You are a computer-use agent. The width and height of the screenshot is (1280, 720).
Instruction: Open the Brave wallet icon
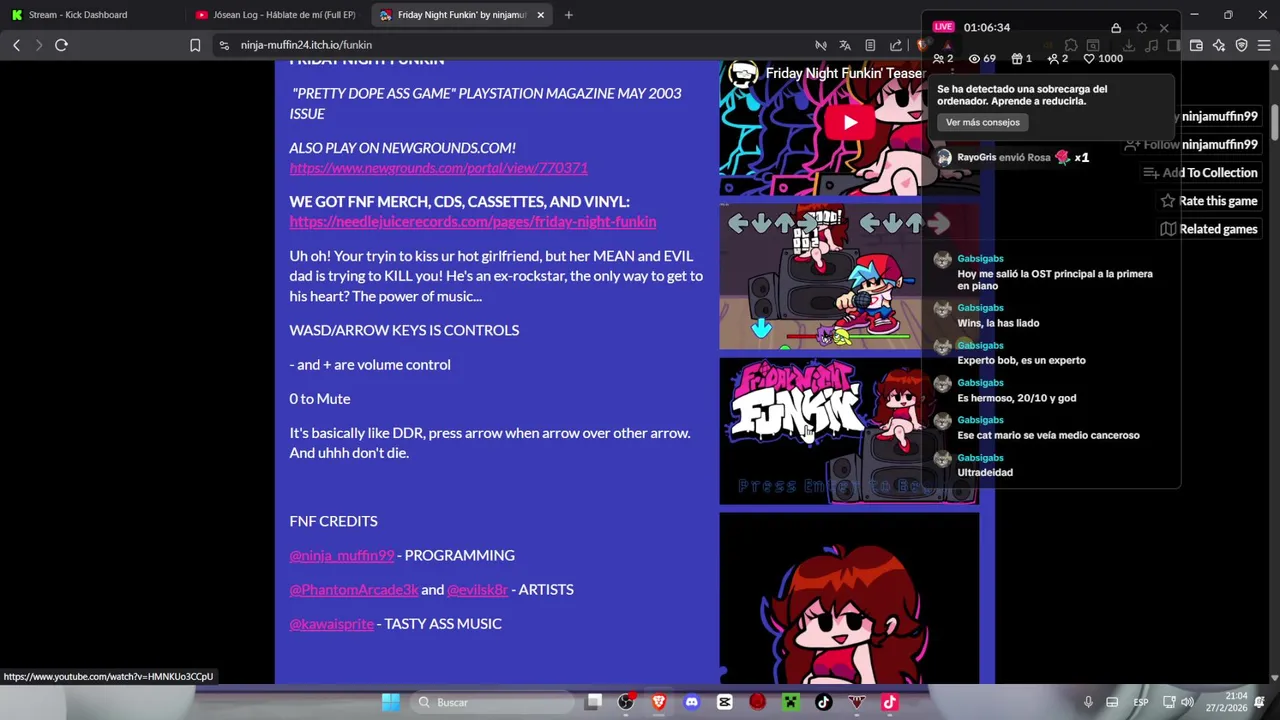pyautogui.click(x=1196, y=45)
